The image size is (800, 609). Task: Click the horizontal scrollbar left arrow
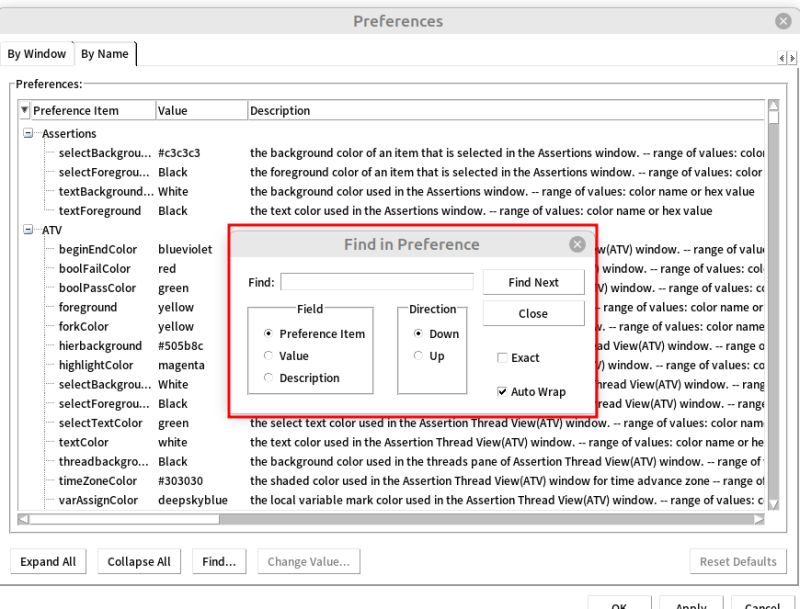click(23, 519)
